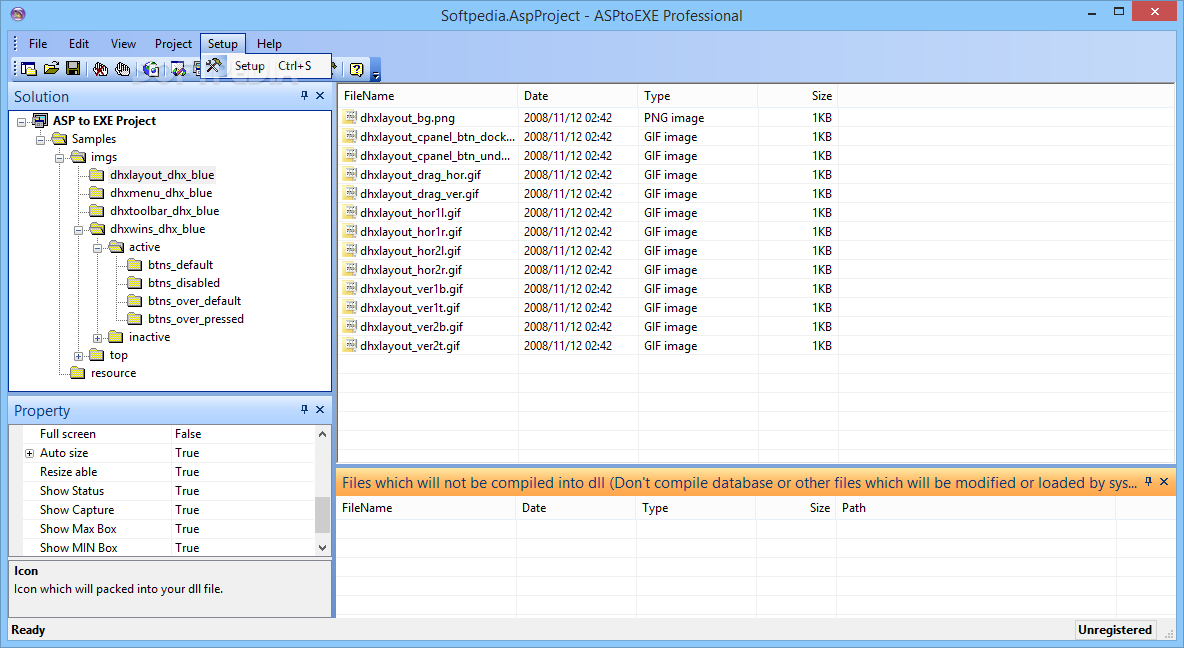This screenshot has height=648, width=1184.
Task: Click the Open Project folder icon
Action: (x=51, y=69)
